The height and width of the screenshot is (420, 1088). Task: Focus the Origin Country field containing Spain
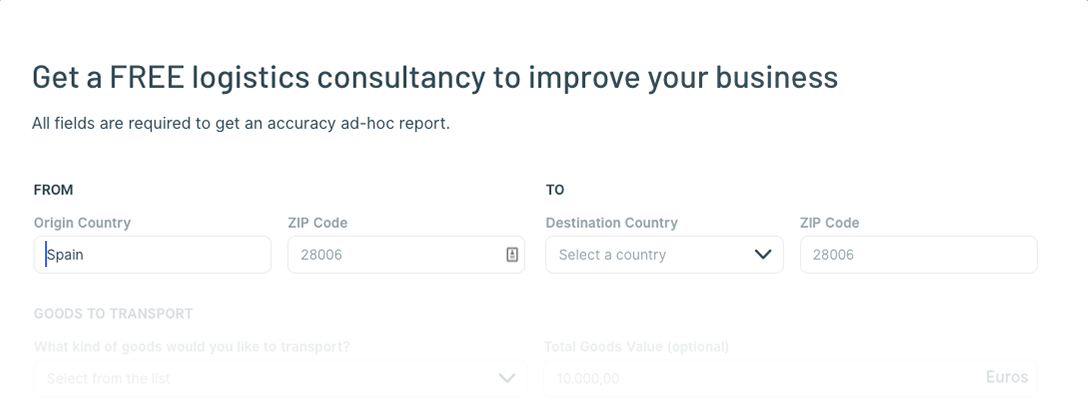click(153, 255)
